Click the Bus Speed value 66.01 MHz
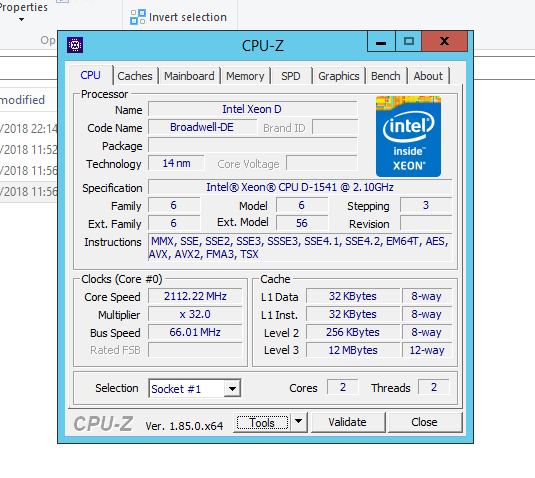Image resolution: width=535 pixels, height=478 pixels. tap(195, 332)
